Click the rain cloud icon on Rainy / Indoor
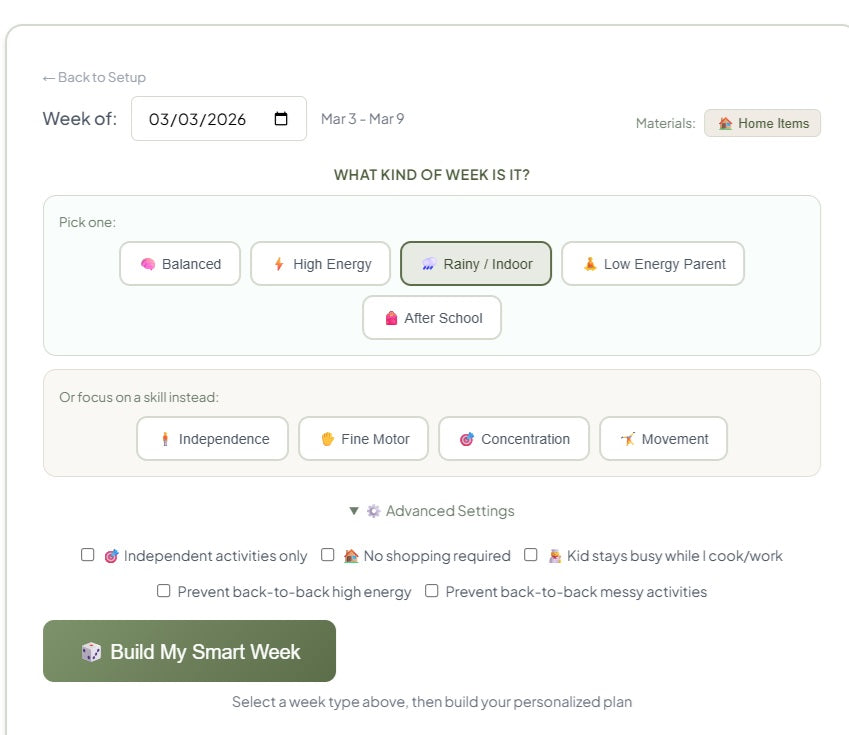 (428, 265)
